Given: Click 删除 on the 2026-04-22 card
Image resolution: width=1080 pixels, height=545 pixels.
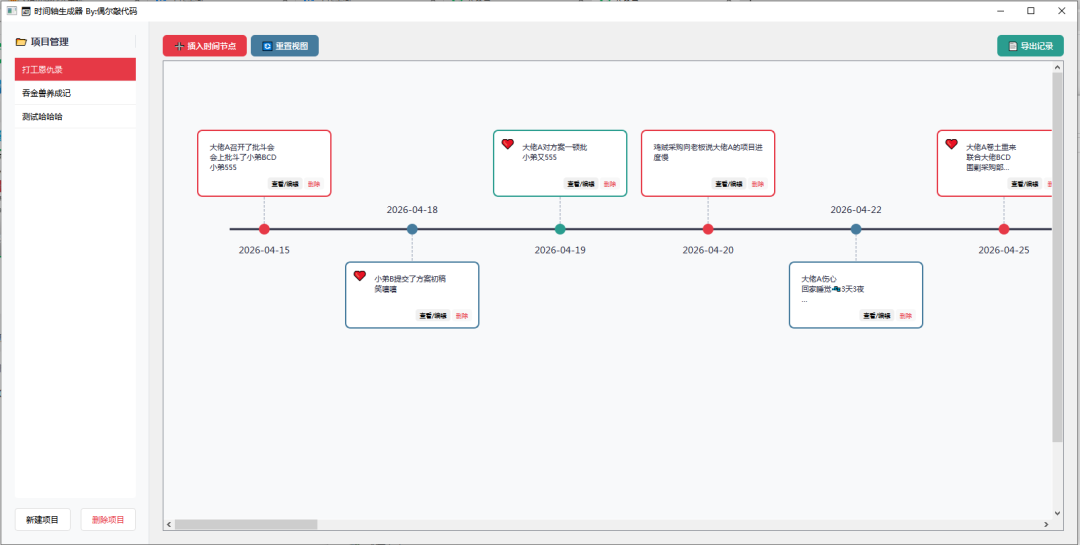Looking at the screenshot, I should 906,316.
